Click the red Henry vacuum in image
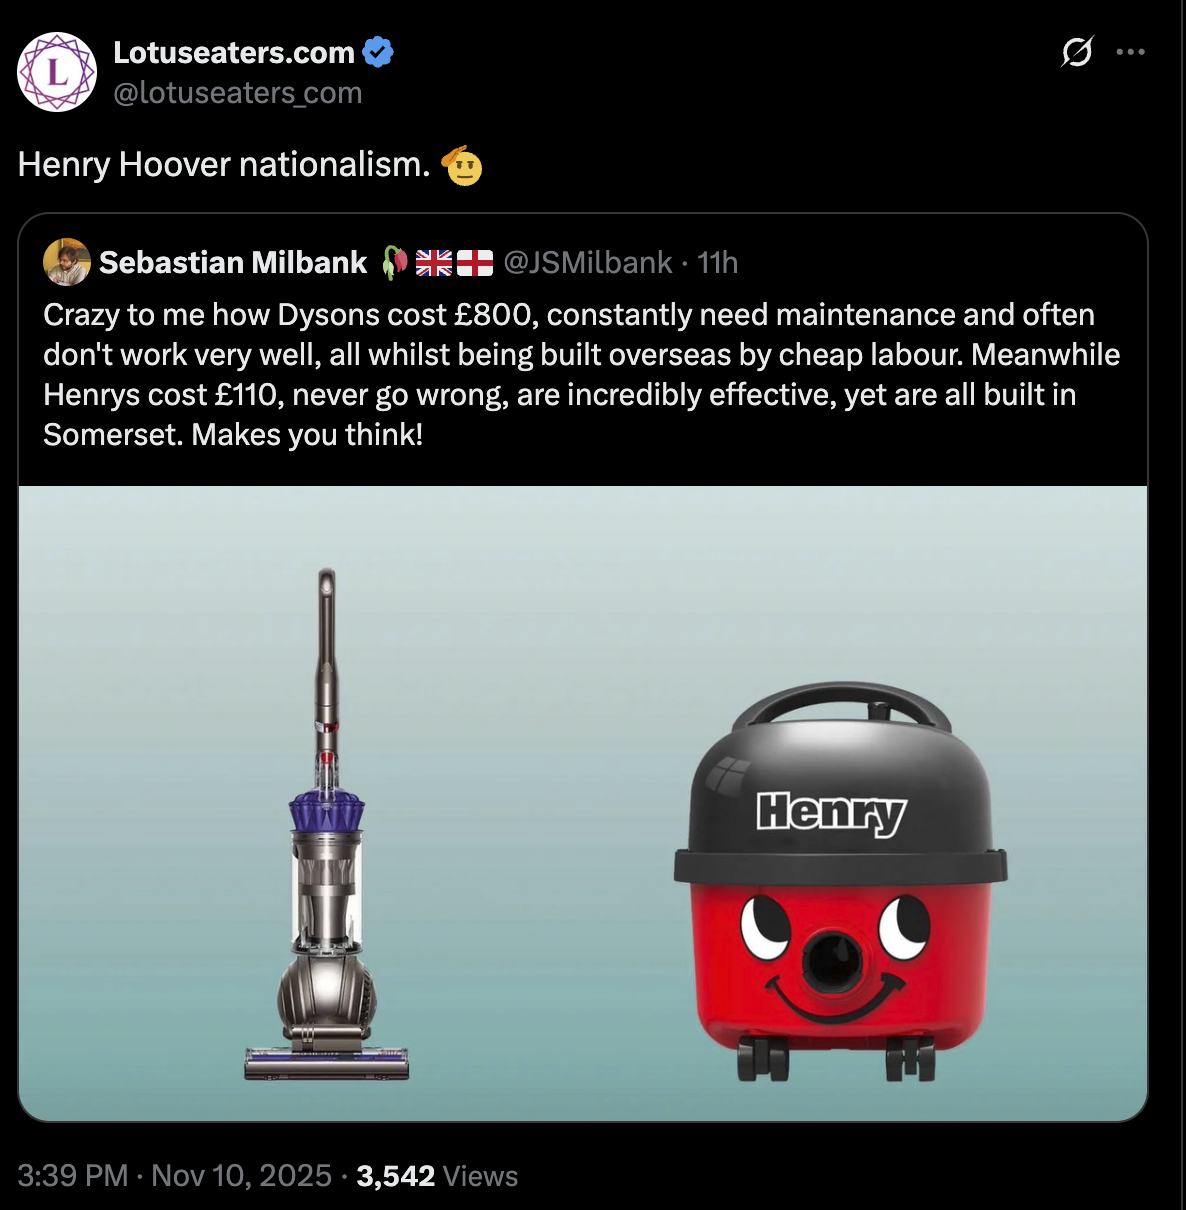 [840, 882]
